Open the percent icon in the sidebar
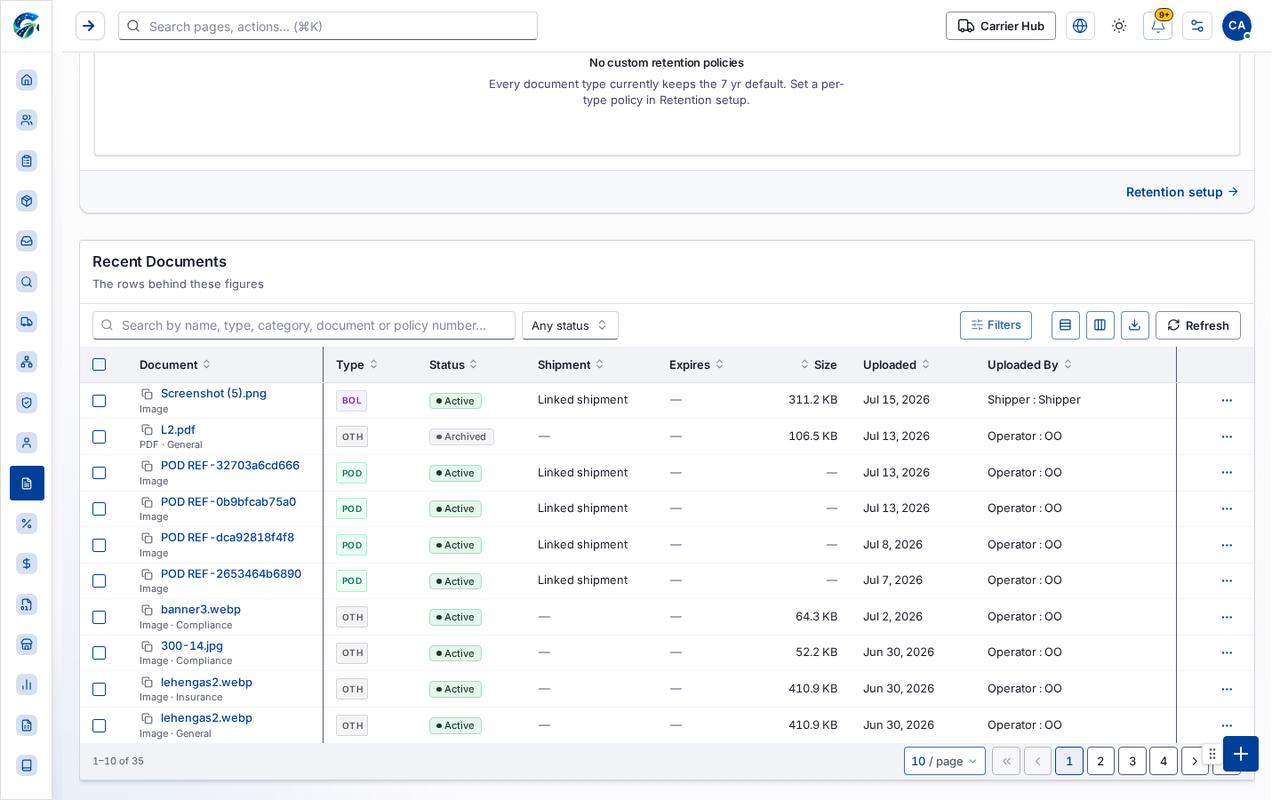Screen dimensions: 1280x800 (x=27, y=523)
